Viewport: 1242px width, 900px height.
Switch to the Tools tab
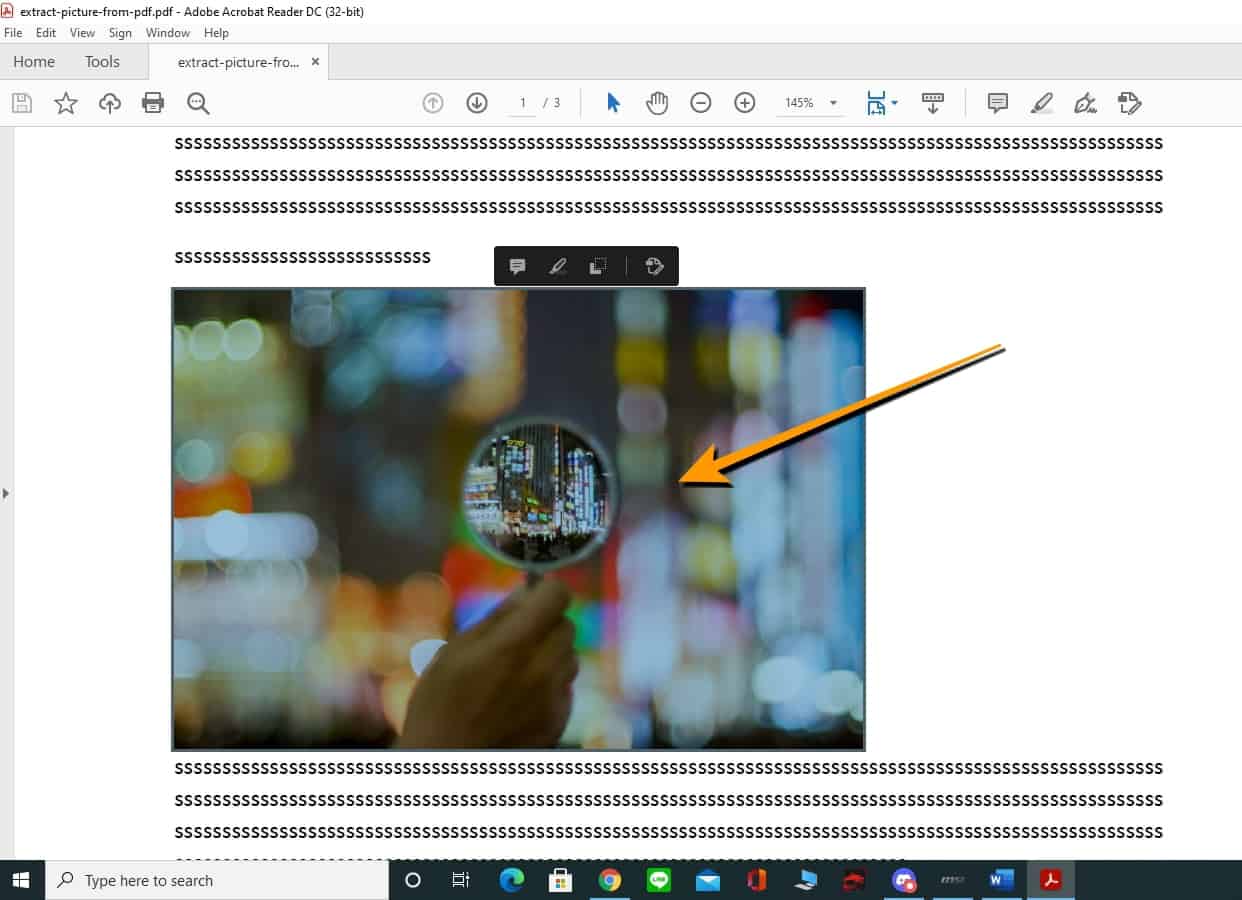point(102,62)
